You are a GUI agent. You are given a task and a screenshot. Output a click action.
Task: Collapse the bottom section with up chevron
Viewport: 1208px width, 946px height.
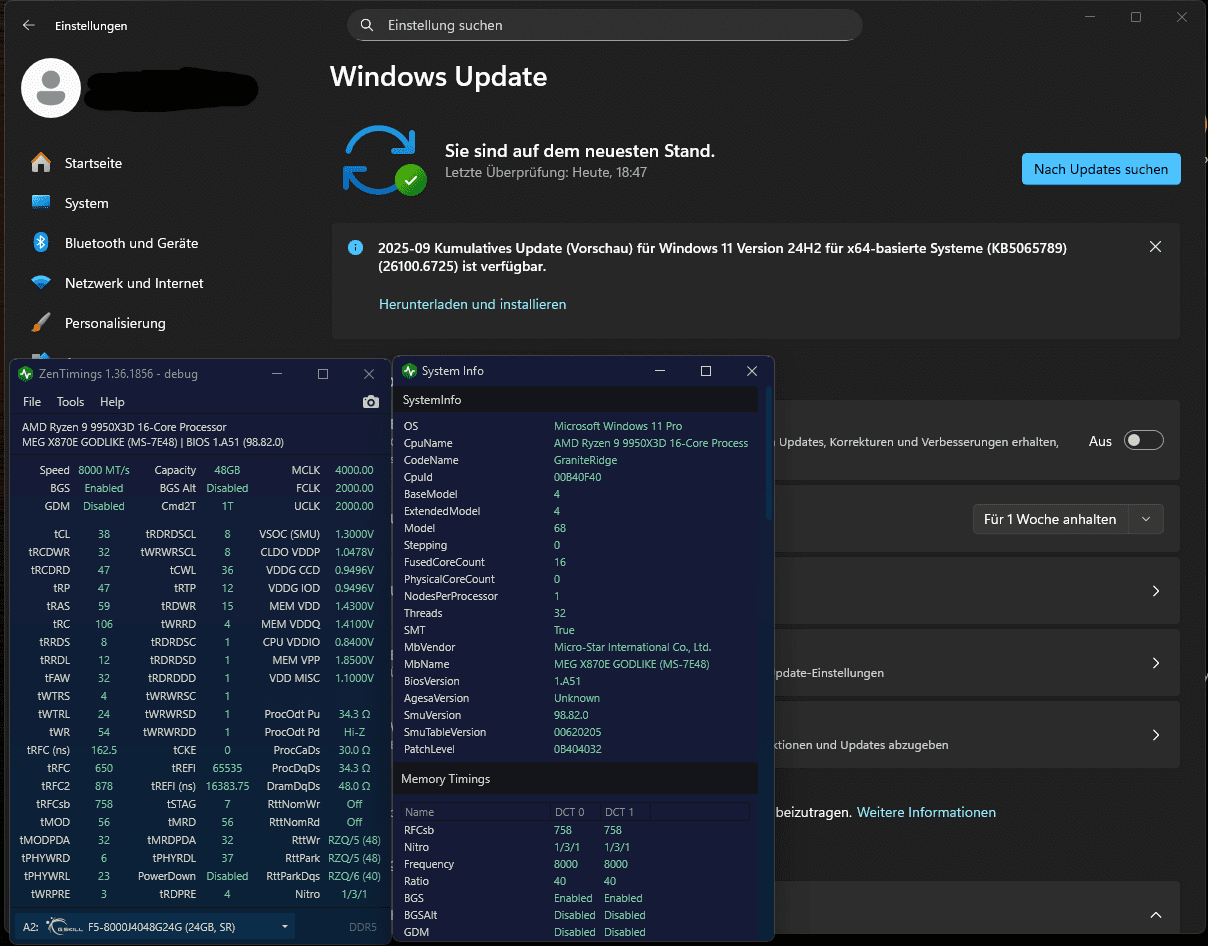pyautogui.click(x=1155, y=915)
